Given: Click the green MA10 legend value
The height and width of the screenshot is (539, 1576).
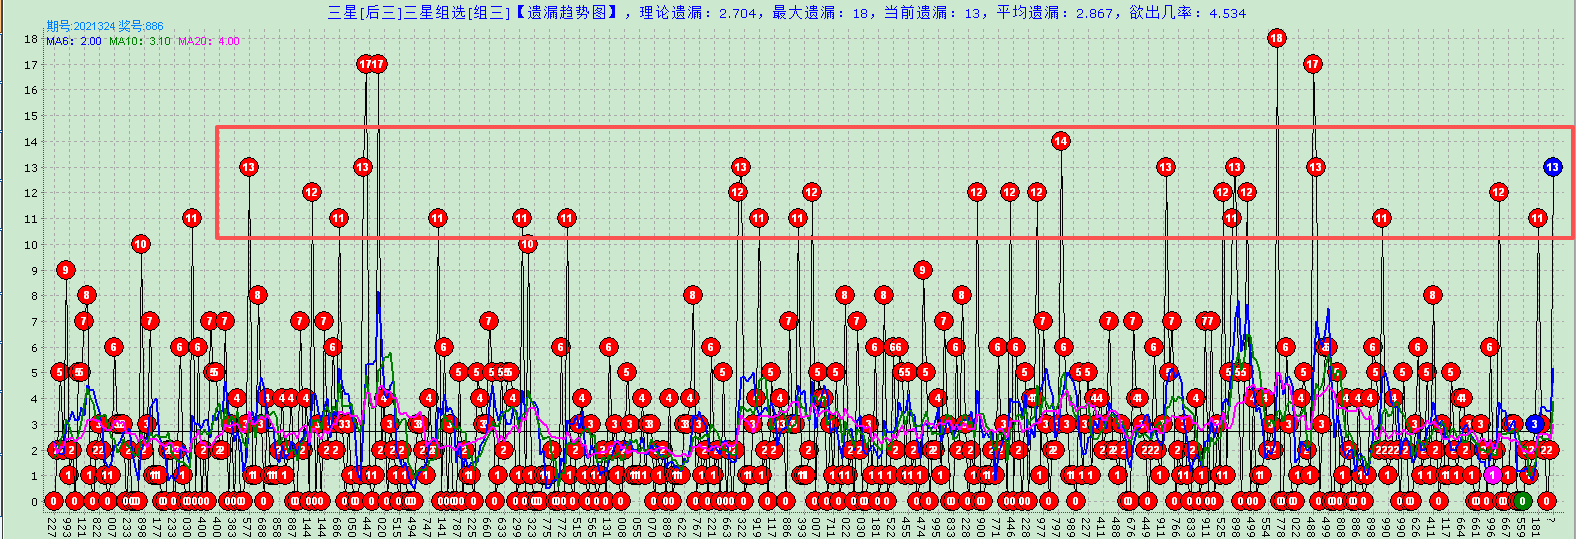Looking at the screenshot, I should 159,41.
